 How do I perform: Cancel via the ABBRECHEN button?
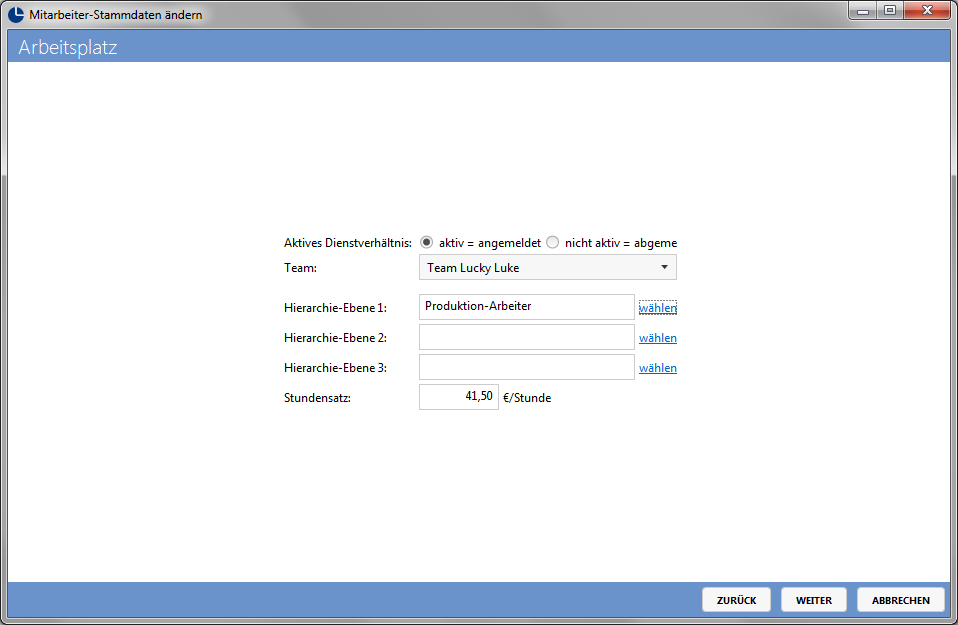(901, 600)
